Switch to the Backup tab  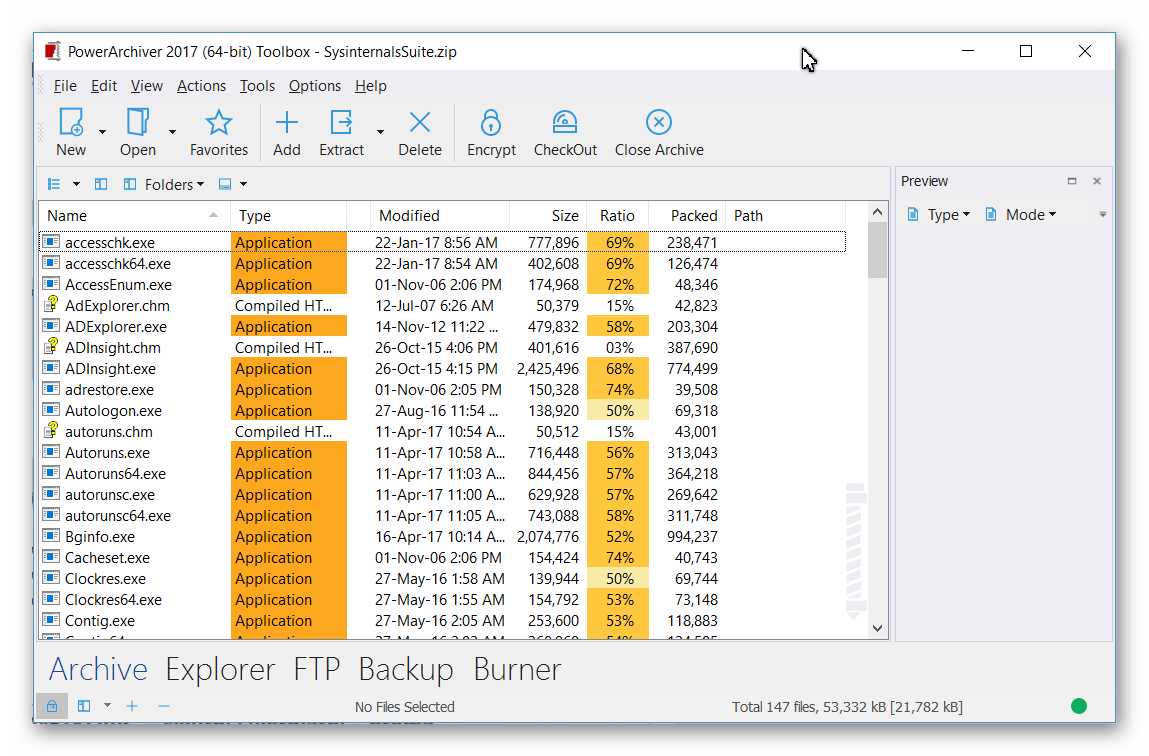tap(406, 670)
